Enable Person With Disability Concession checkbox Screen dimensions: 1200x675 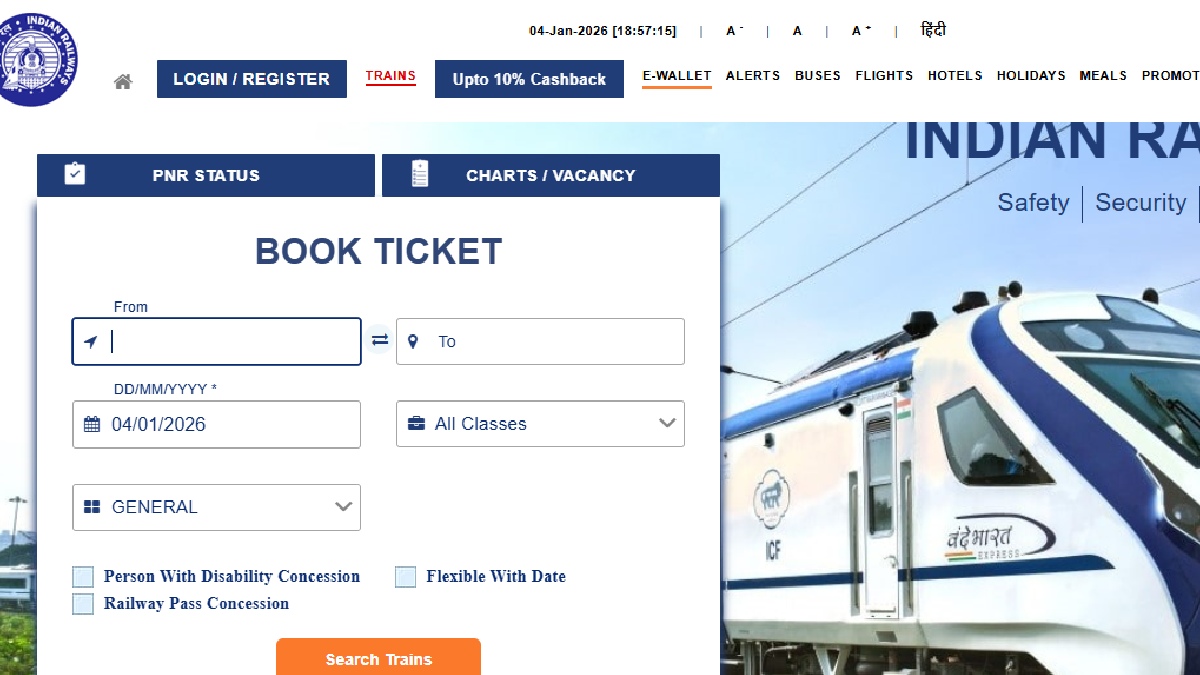click(x=83, y=577)
